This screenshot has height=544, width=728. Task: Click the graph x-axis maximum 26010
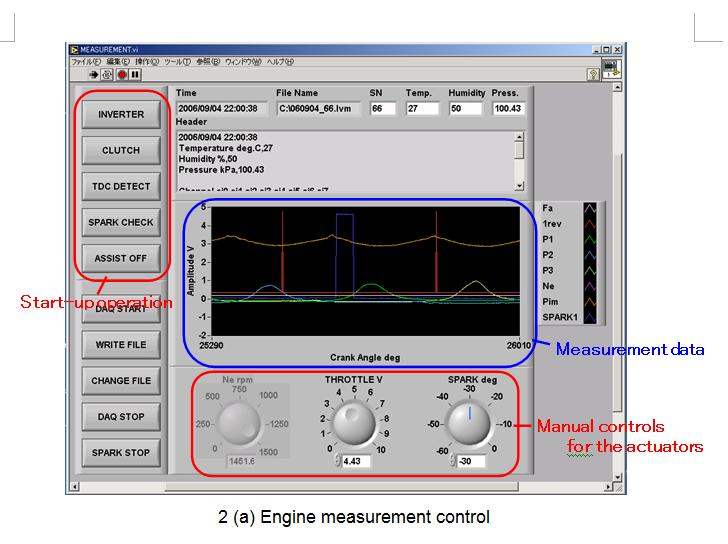coord(519,346)
